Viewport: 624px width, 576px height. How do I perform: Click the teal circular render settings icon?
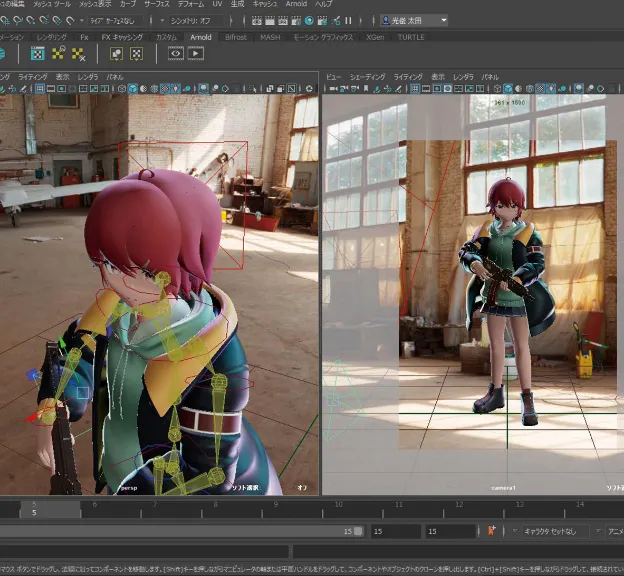[309, 21]
